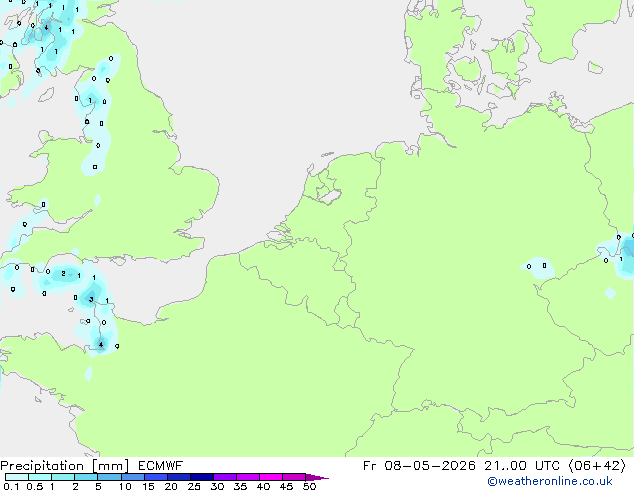Click the 2 mm value south of England
634x490 pixels.
(x=63, y=274)
